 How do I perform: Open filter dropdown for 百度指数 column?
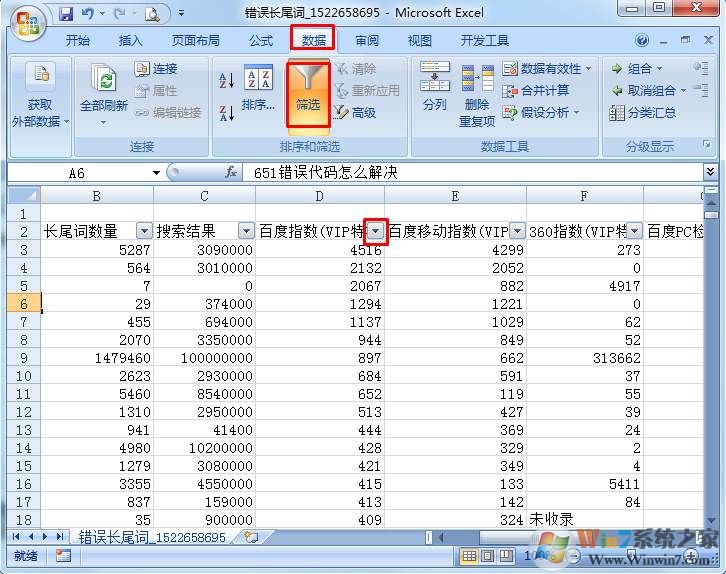[x=375, y=231]
